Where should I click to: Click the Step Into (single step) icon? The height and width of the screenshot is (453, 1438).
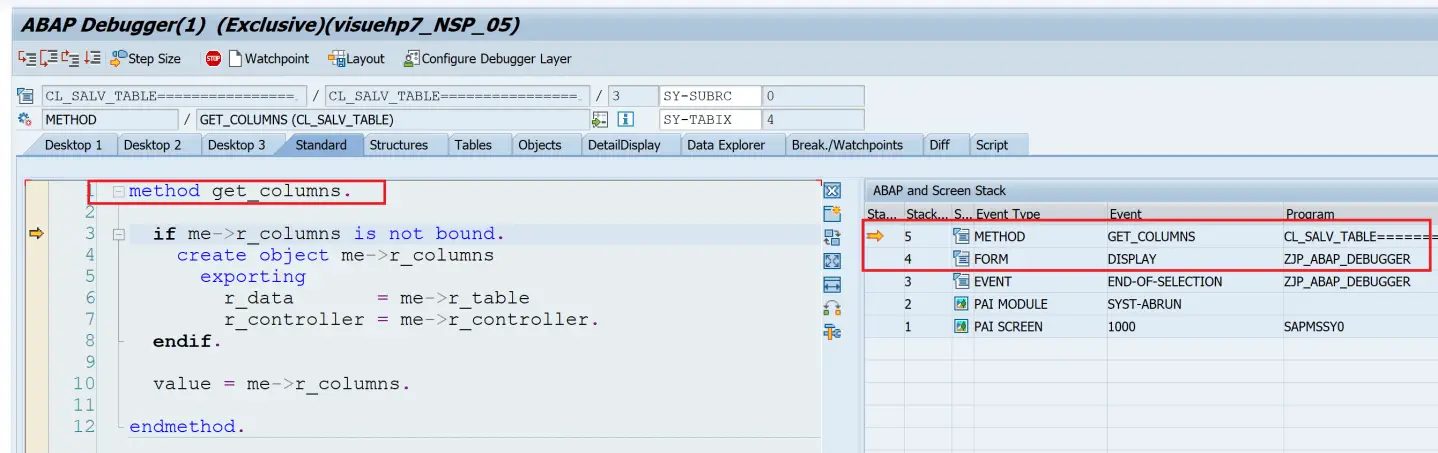click(x=26, y=58)
